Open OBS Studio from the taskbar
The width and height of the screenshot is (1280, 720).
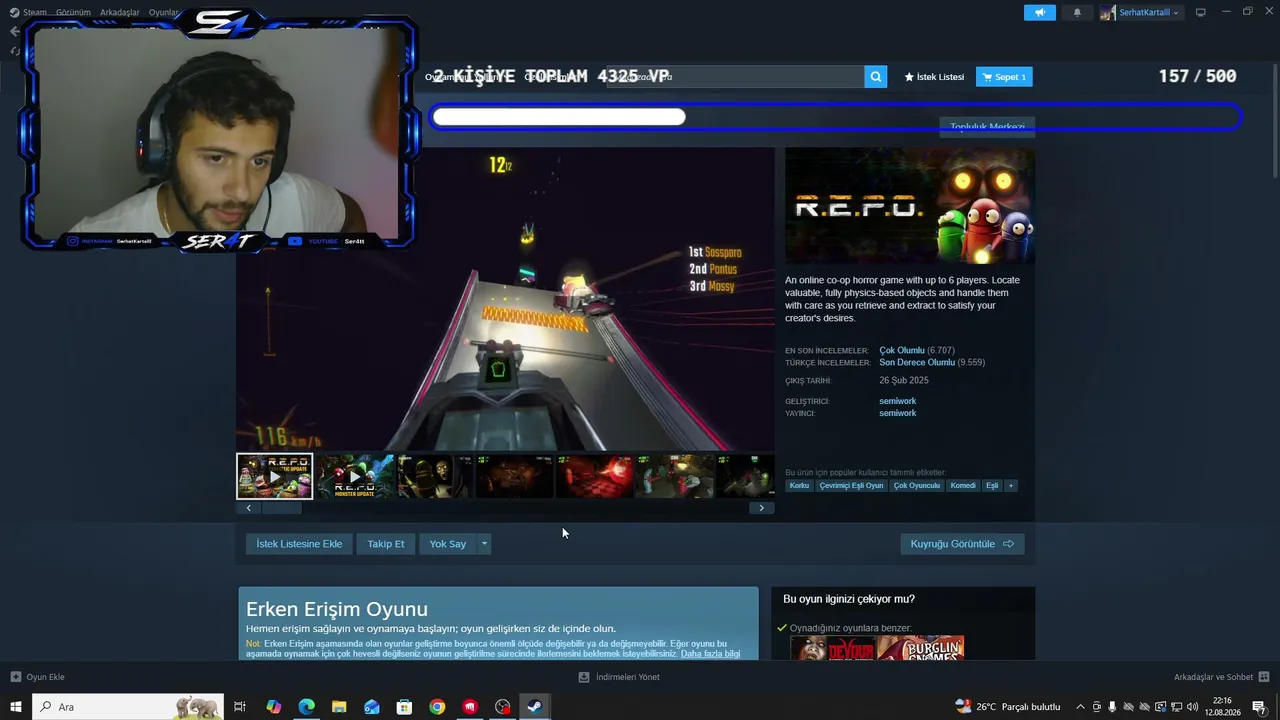point(503,707)
